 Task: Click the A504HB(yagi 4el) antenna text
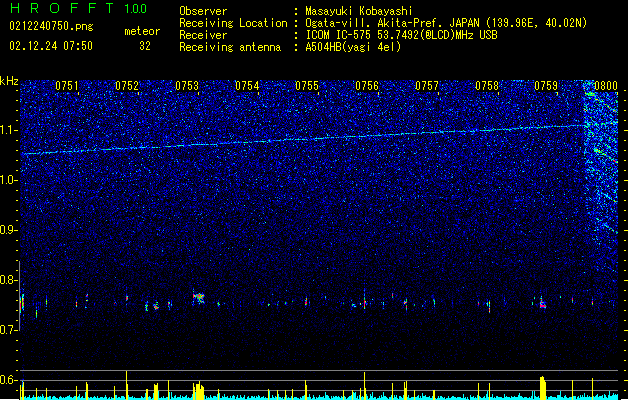353,47
